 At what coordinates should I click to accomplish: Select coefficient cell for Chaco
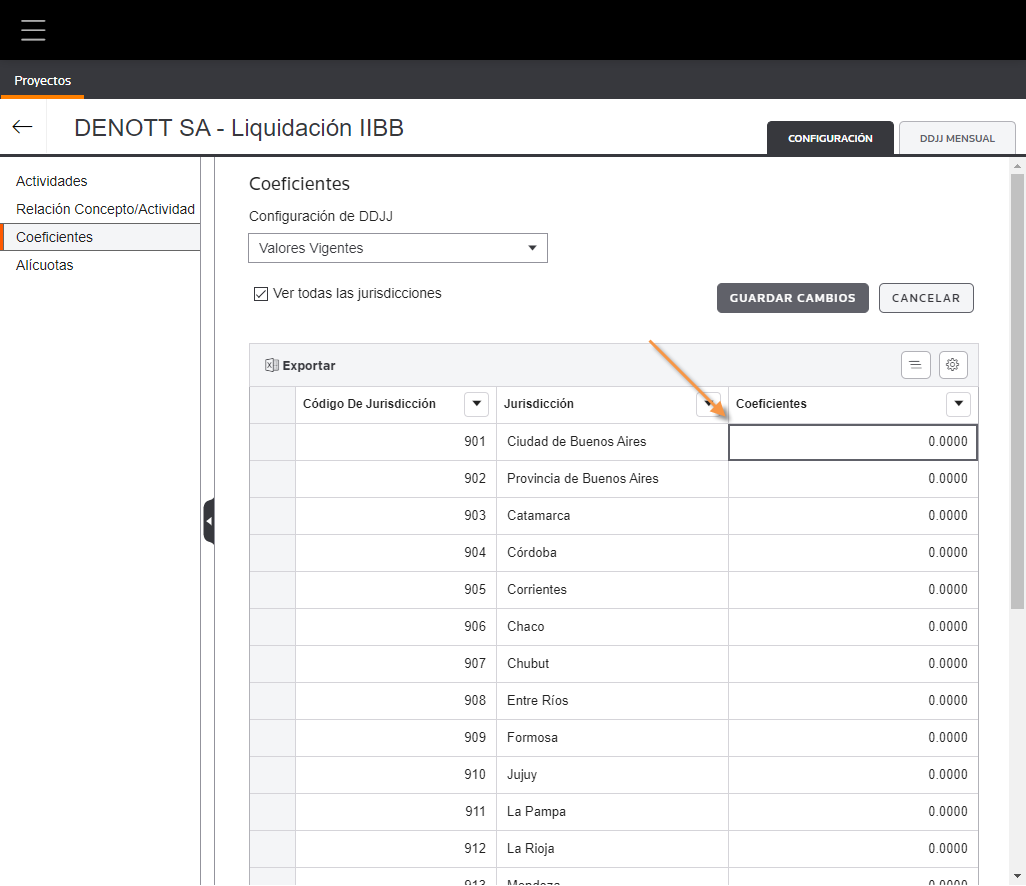coord(853,627)
